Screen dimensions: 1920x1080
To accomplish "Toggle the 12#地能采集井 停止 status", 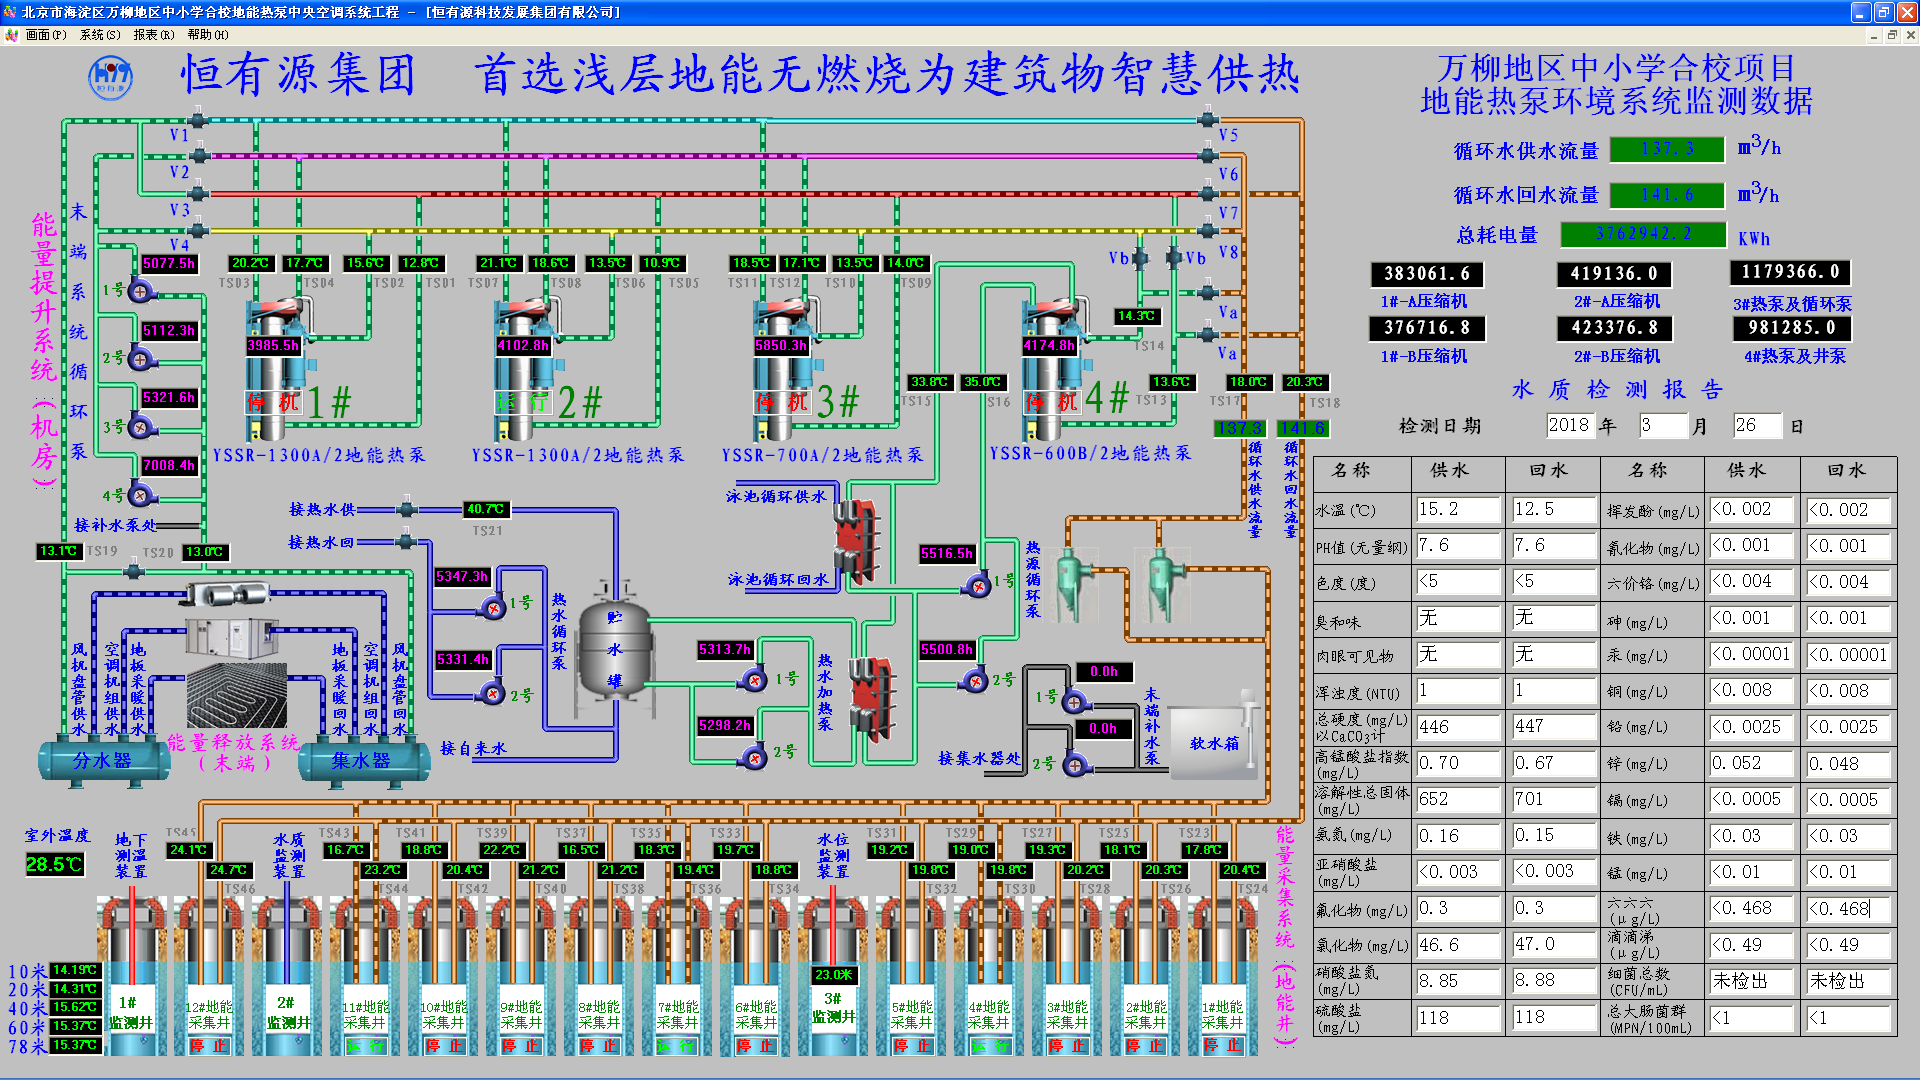I will 208,1046.
